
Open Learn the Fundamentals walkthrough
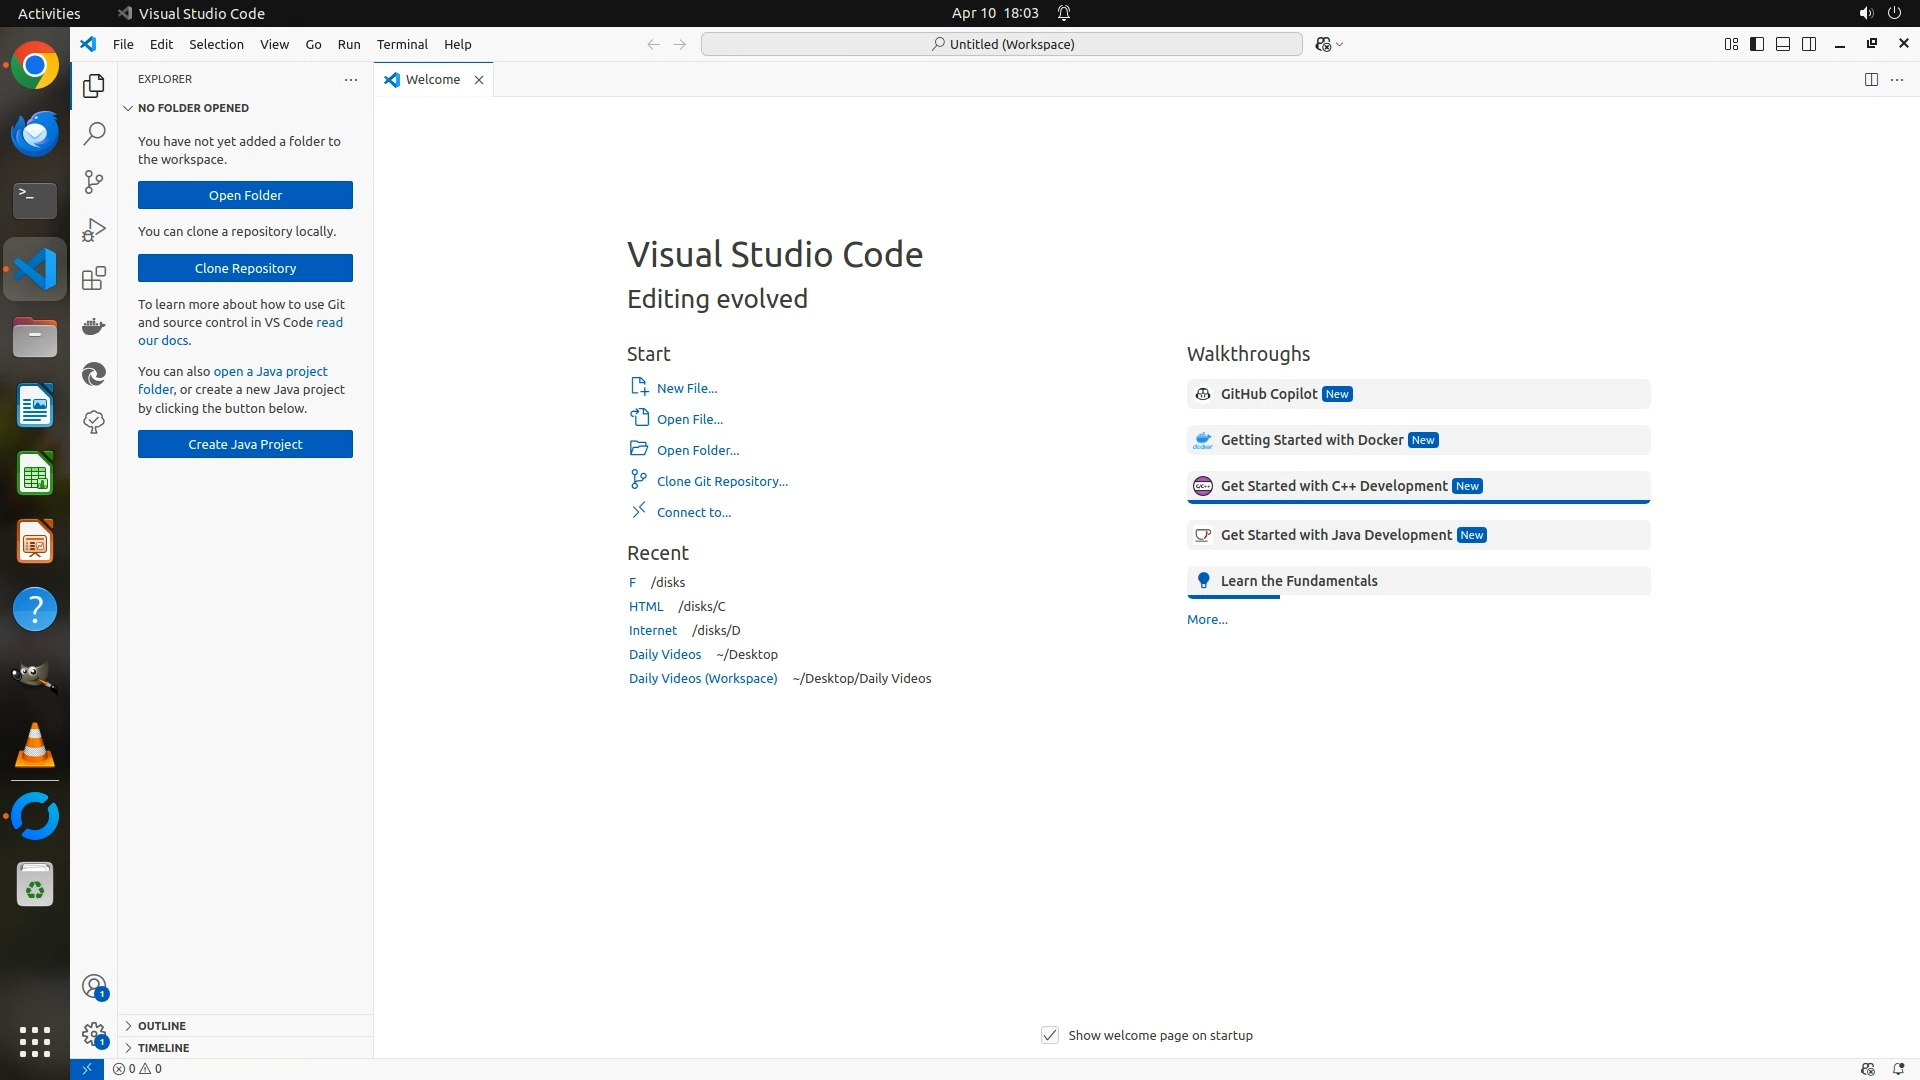1298,581
